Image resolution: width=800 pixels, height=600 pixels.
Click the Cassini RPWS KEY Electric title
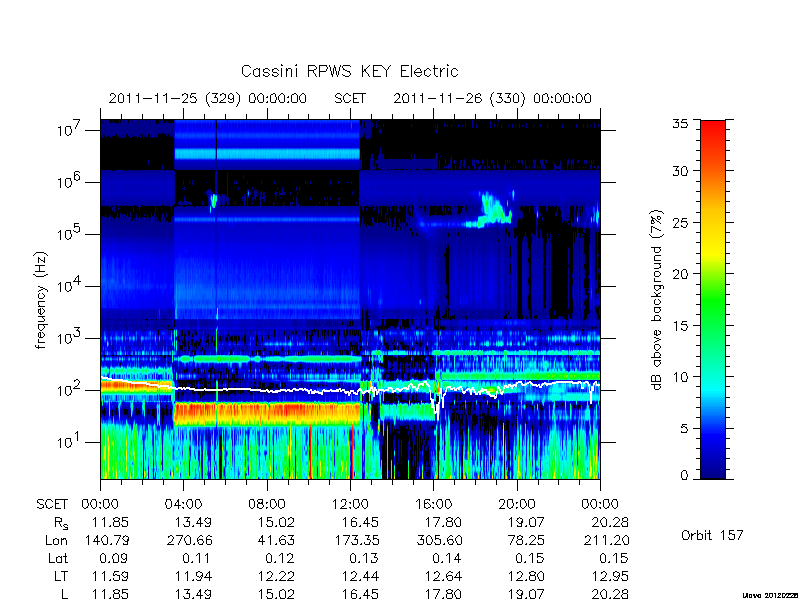tap(349, 71)
